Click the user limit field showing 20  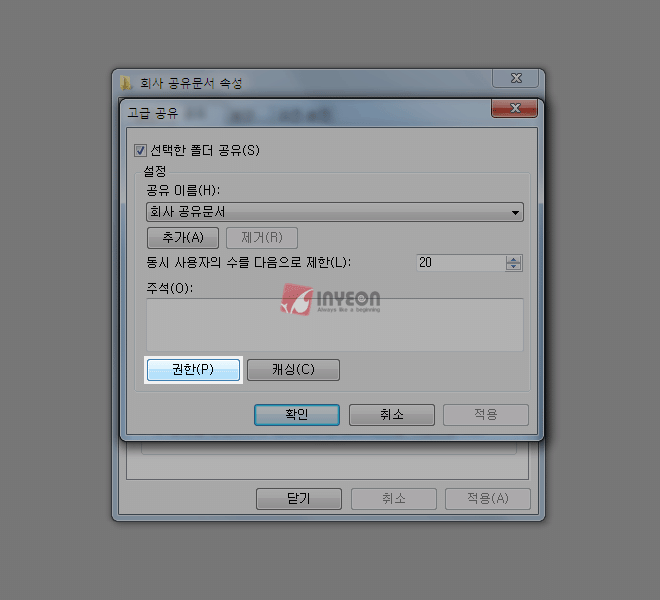tap(461, 263)
